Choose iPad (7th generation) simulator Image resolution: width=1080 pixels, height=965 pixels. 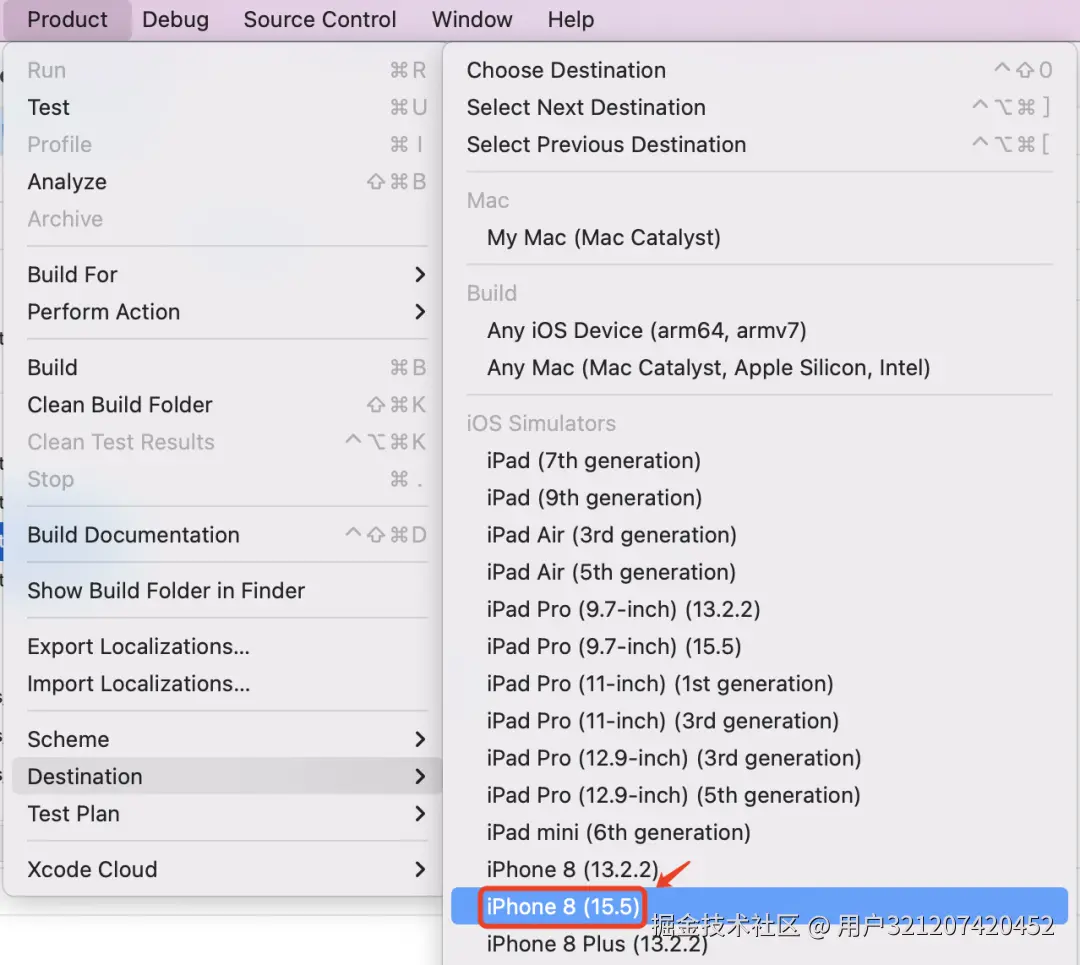pyautogui.click(x=759, y=461)
